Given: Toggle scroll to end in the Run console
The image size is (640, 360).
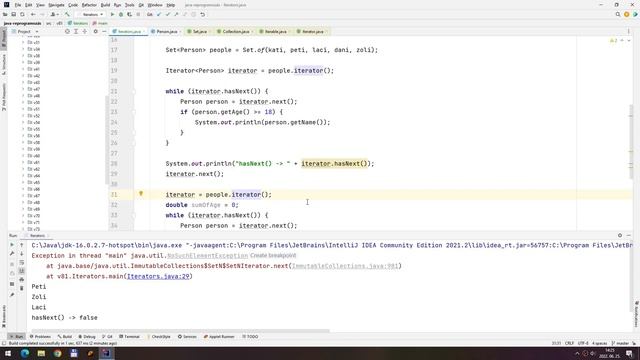Looking at the screenshot, I should tap(22, 271).
